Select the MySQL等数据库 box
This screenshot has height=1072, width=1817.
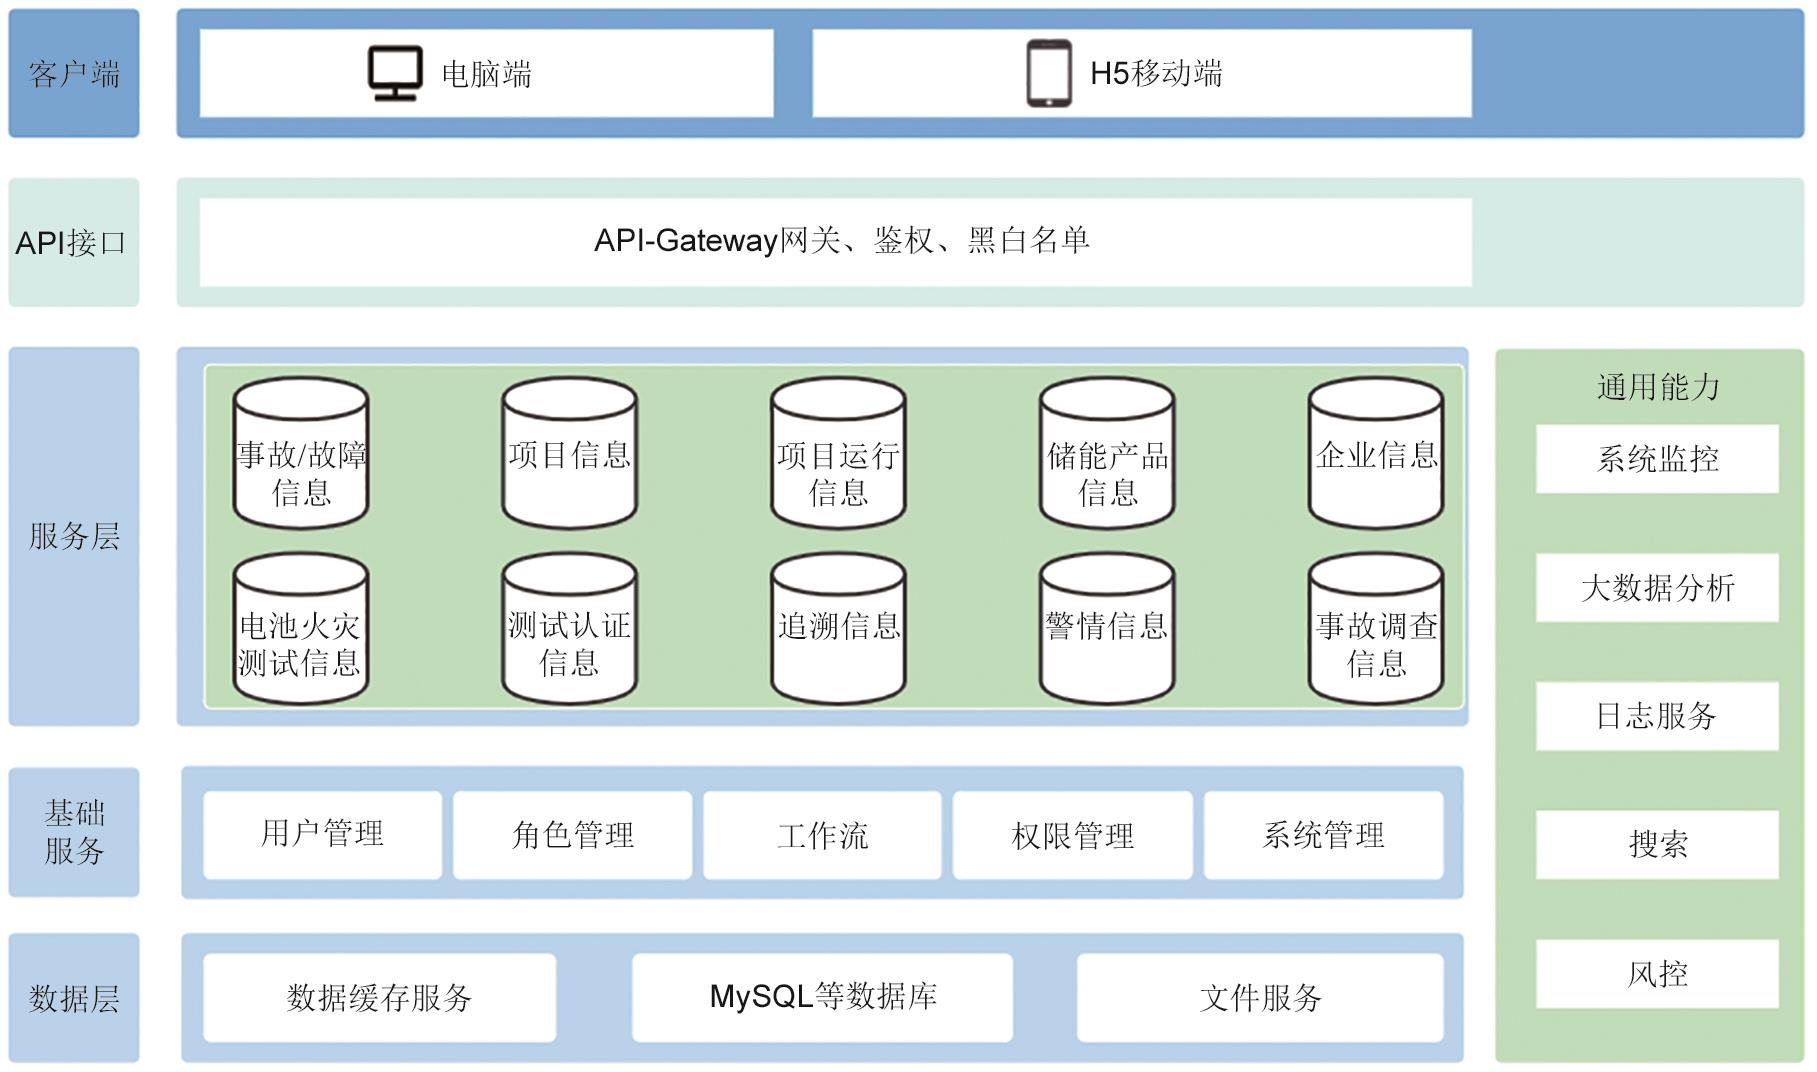822,997
